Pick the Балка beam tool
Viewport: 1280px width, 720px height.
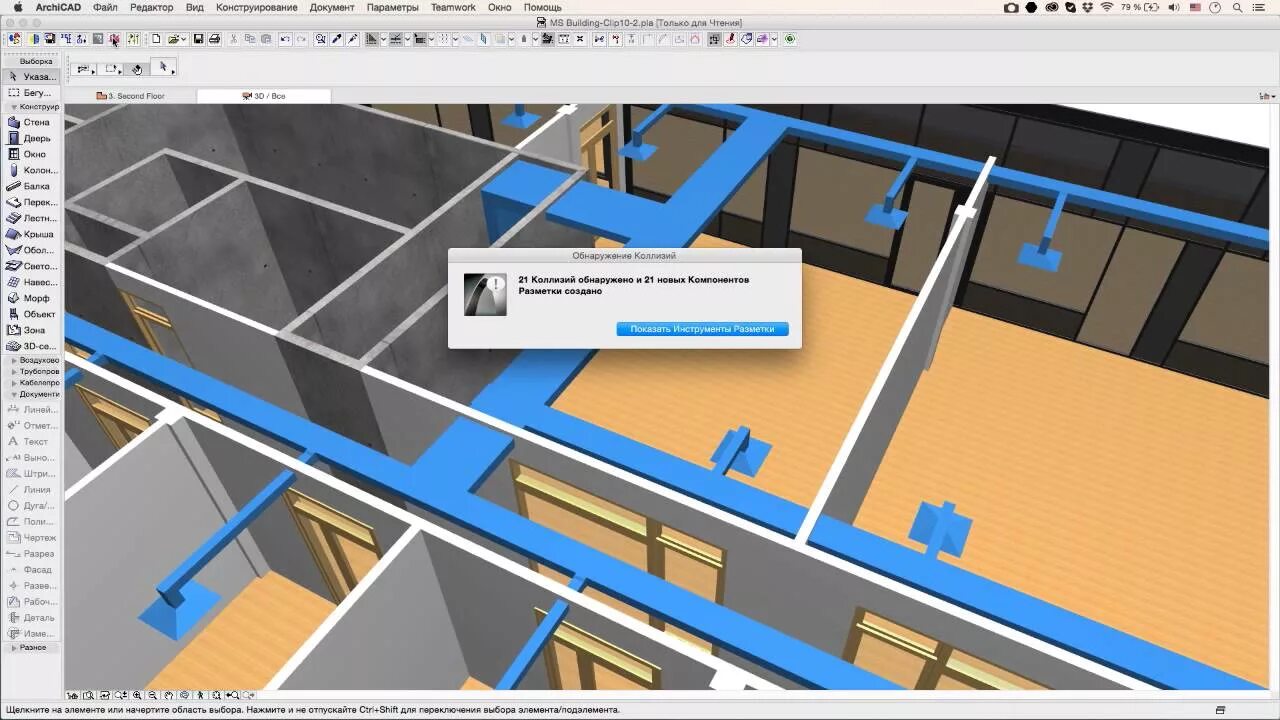point(31,186)
